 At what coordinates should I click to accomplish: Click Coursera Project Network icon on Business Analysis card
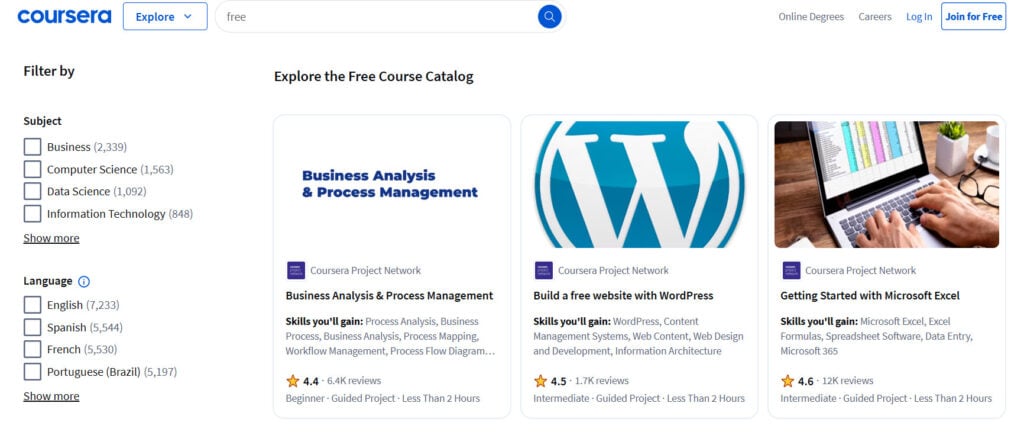coord(295,270)
